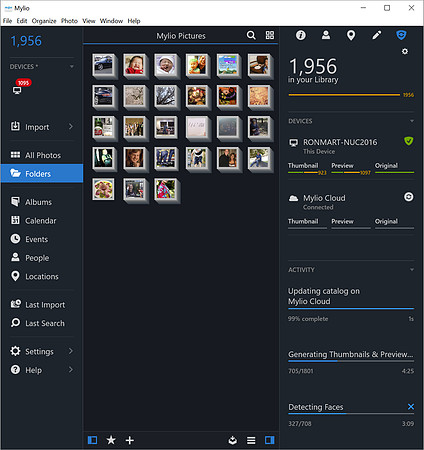This screenshot has width=424, height=450.
Task: Open the Edit pencil panel icon
Action: (376, 35)
